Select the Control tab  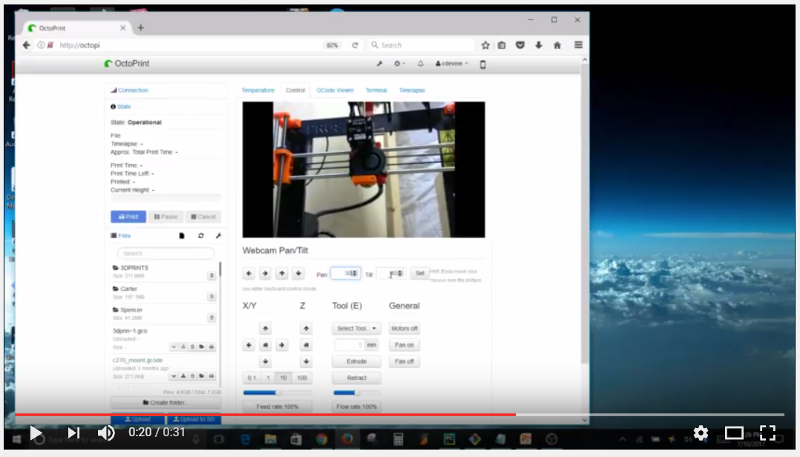click(x=295, y=90)
